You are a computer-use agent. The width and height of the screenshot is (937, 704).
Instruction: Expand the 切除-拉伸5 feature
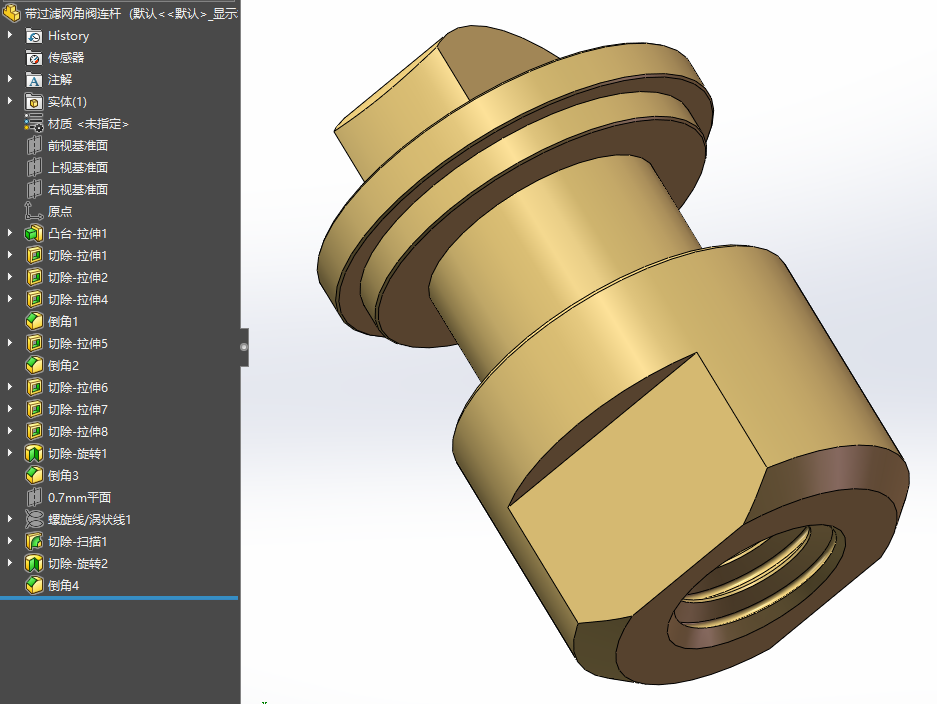(x=10, y=343)
